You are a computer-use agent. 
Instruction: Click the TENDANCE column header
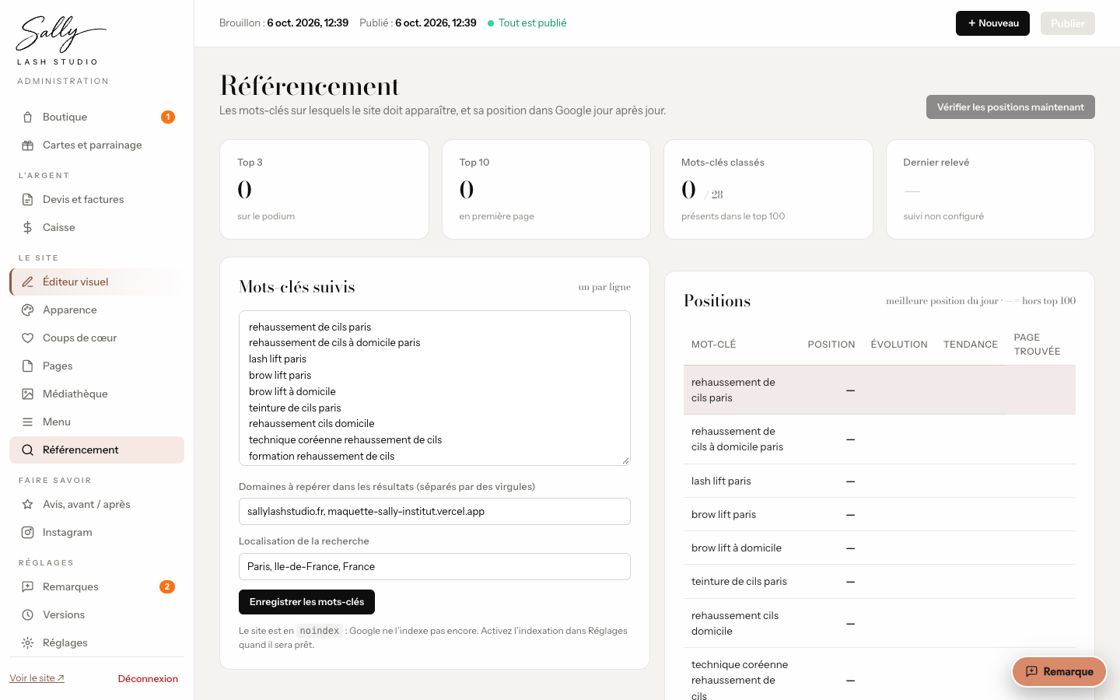coord(970,344)
